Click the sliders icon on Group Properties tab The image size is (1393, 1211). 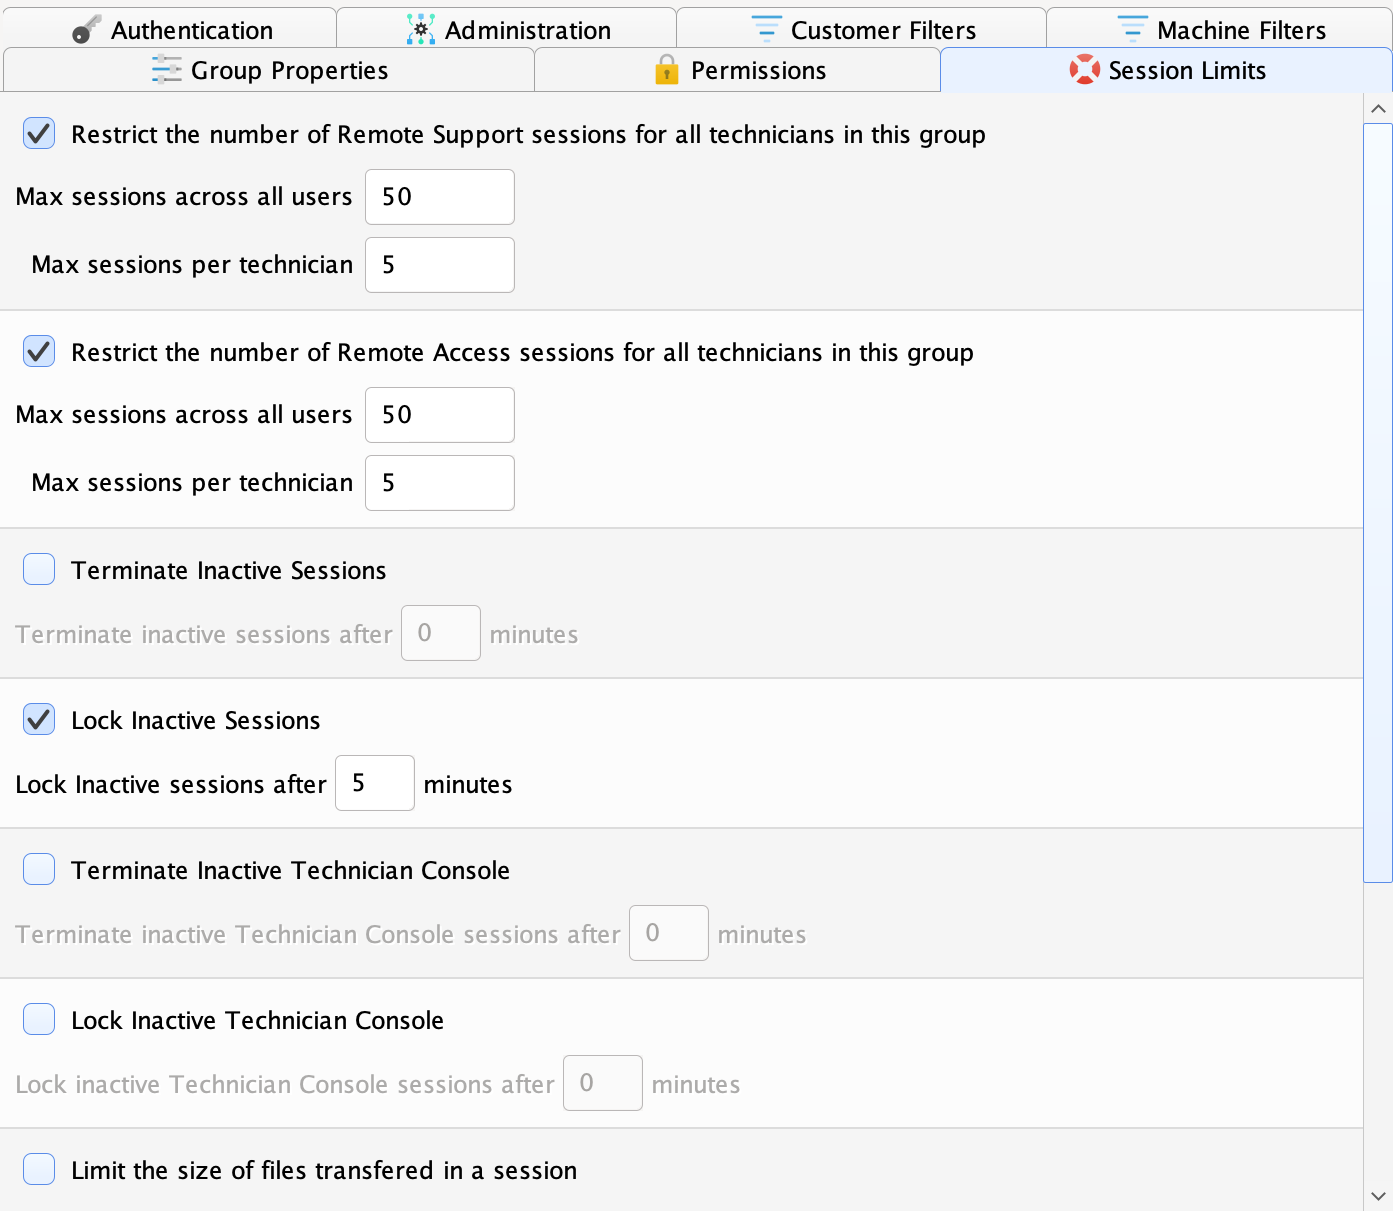pos(166,70)
